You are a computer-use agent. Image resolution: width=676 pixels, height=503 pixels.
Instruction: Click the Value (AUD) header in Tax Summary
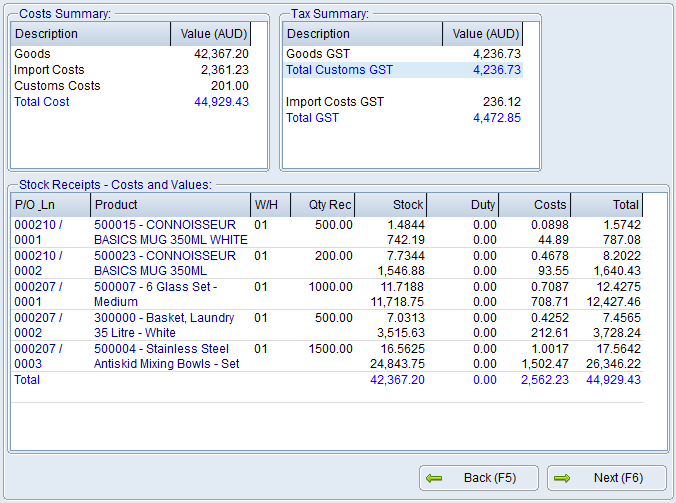point(485,34)
